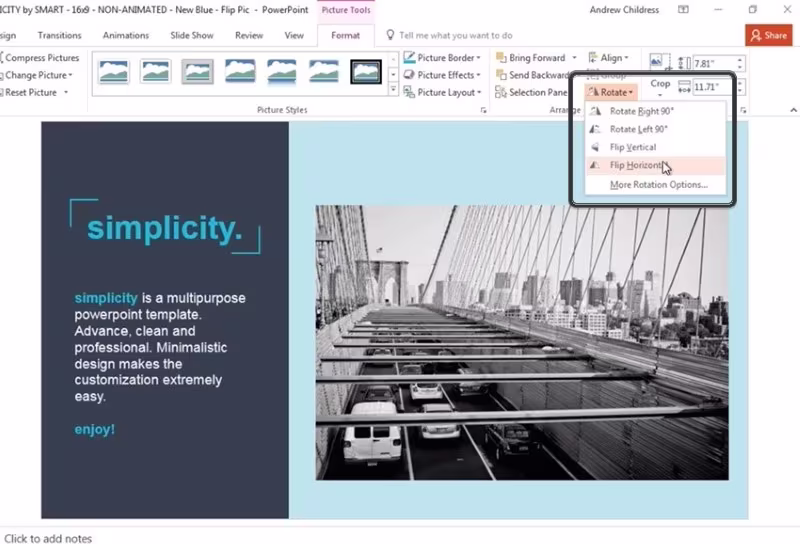Open the Change Picture dropdown
The width and height of the screenshot is (800, 544).
pyautogui.click(x=37, y=75)
